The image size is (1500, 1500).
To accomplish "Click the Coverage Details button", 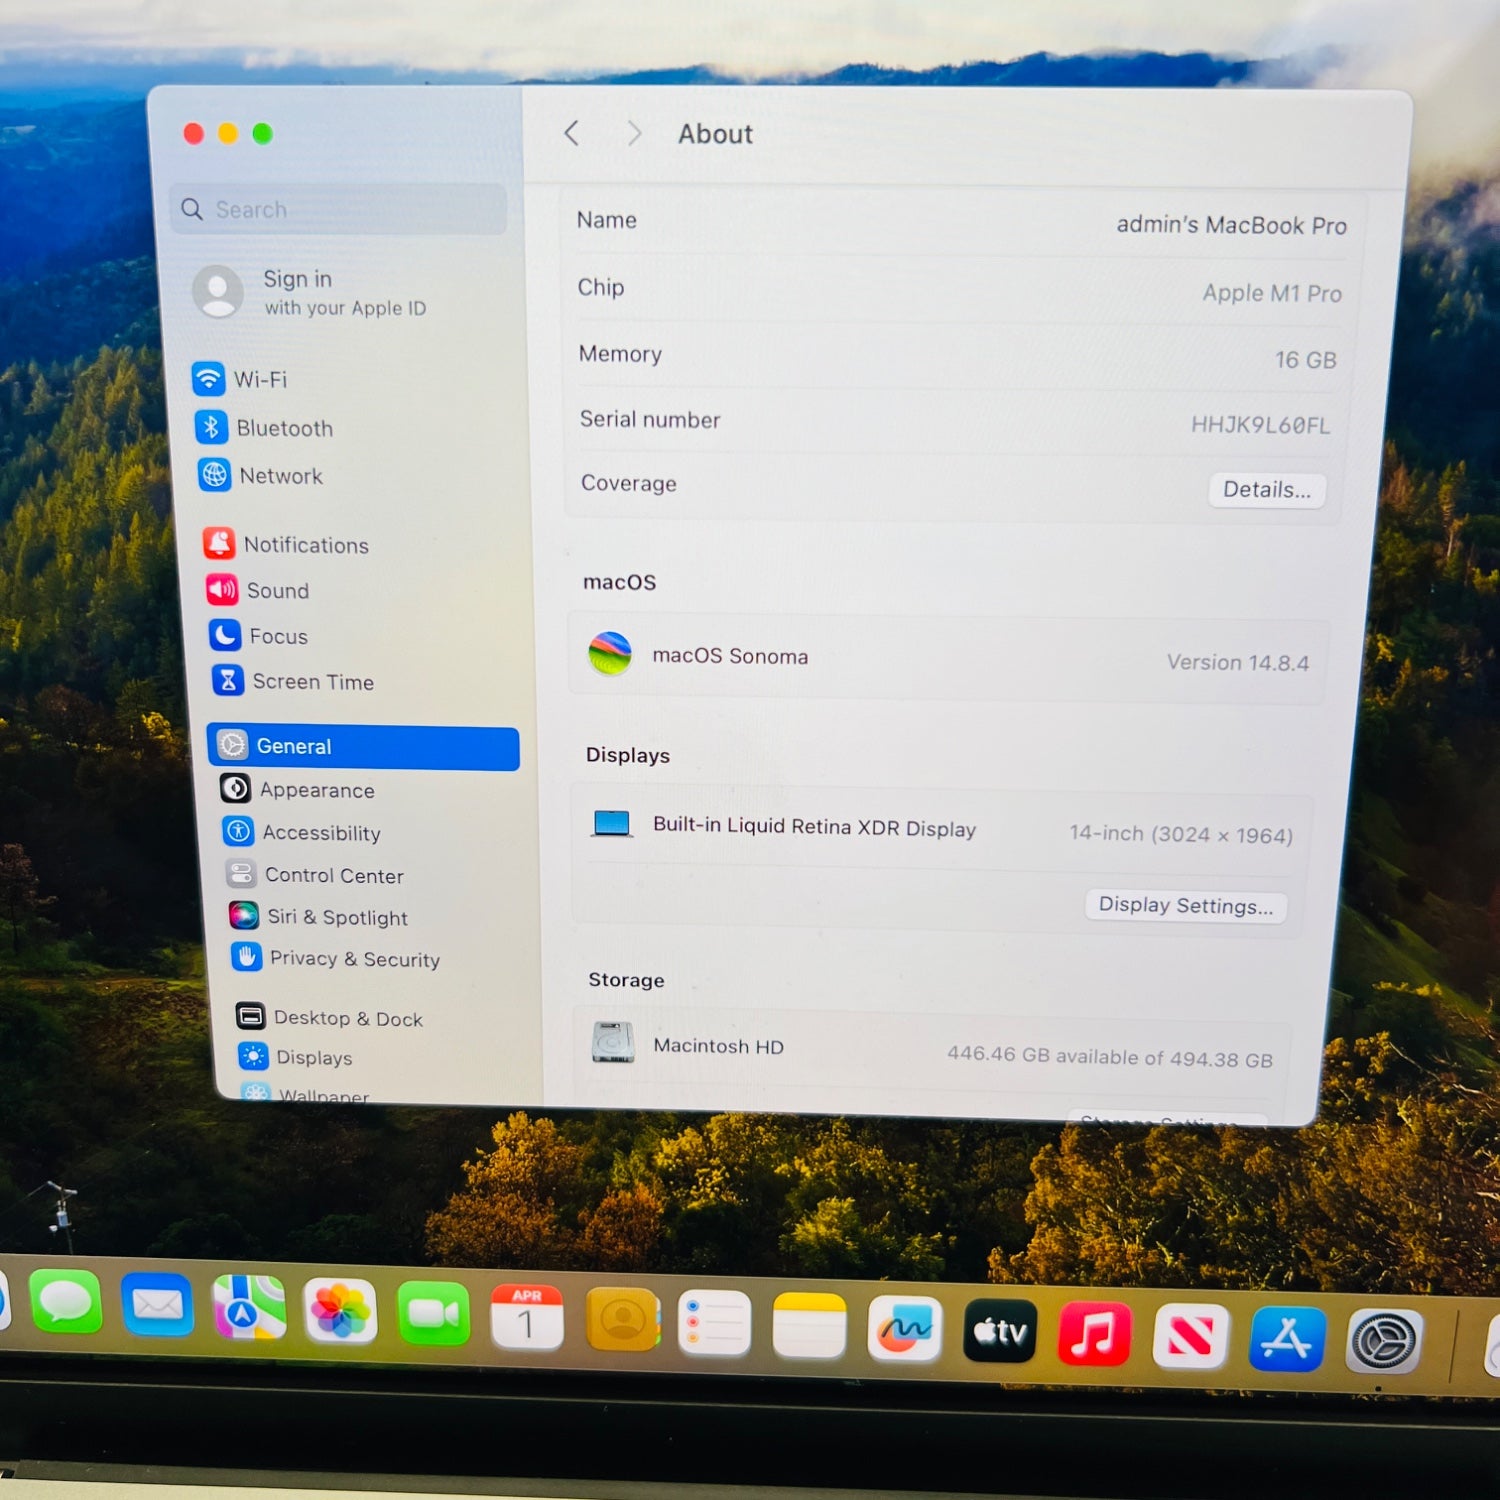I will (1266, 490).
